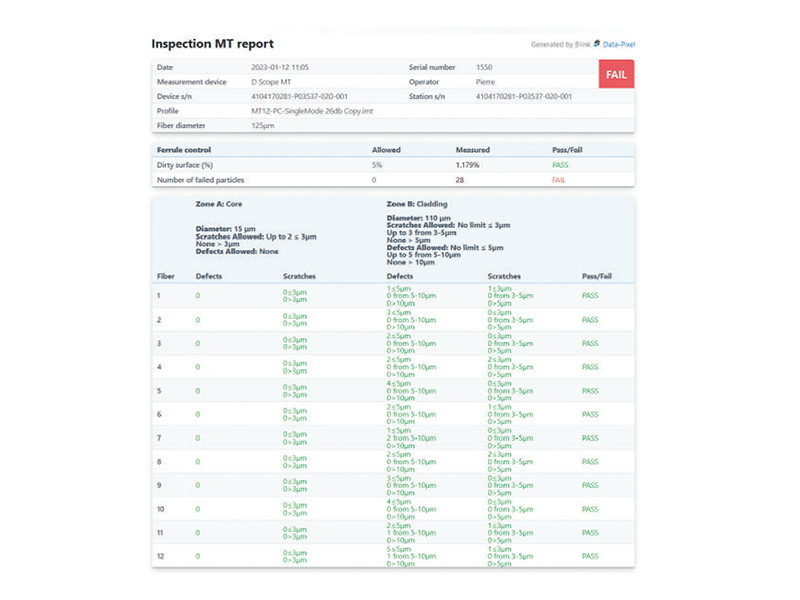Open the Data-Pixel link

619,44
